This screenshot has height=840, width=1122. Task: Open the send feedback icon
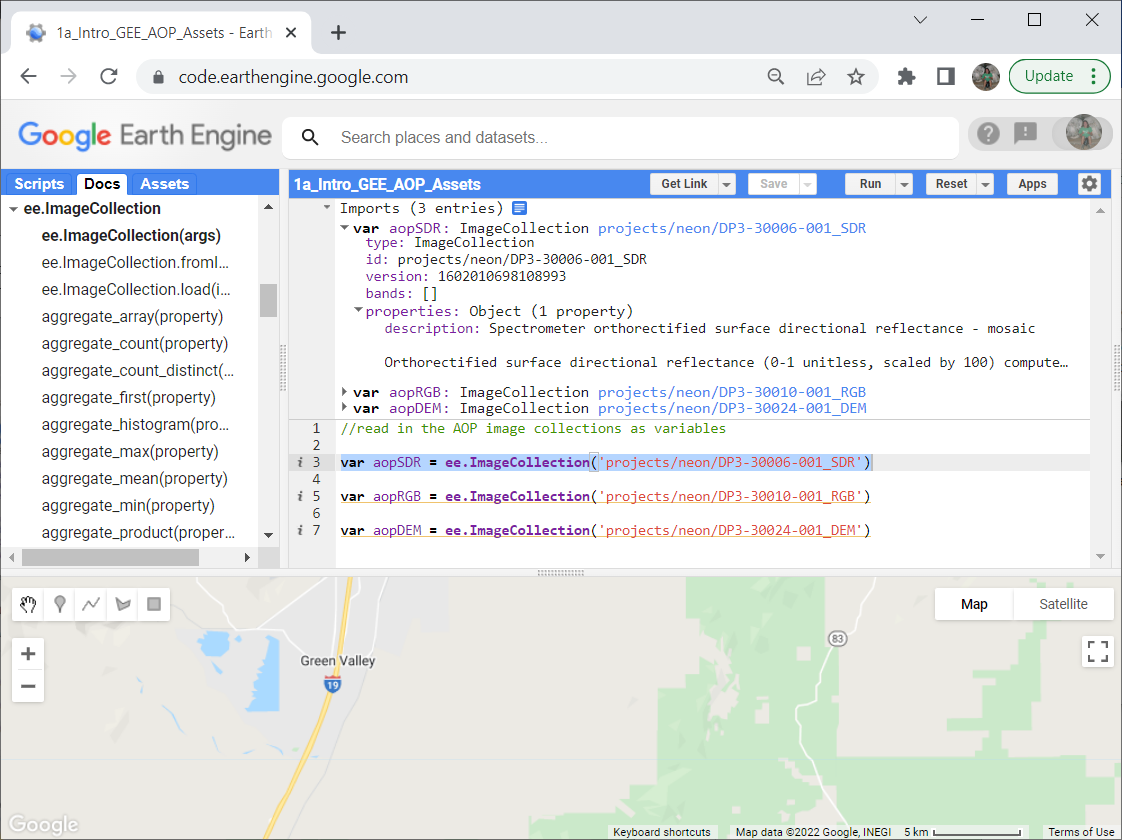(x=1025, y=133)
